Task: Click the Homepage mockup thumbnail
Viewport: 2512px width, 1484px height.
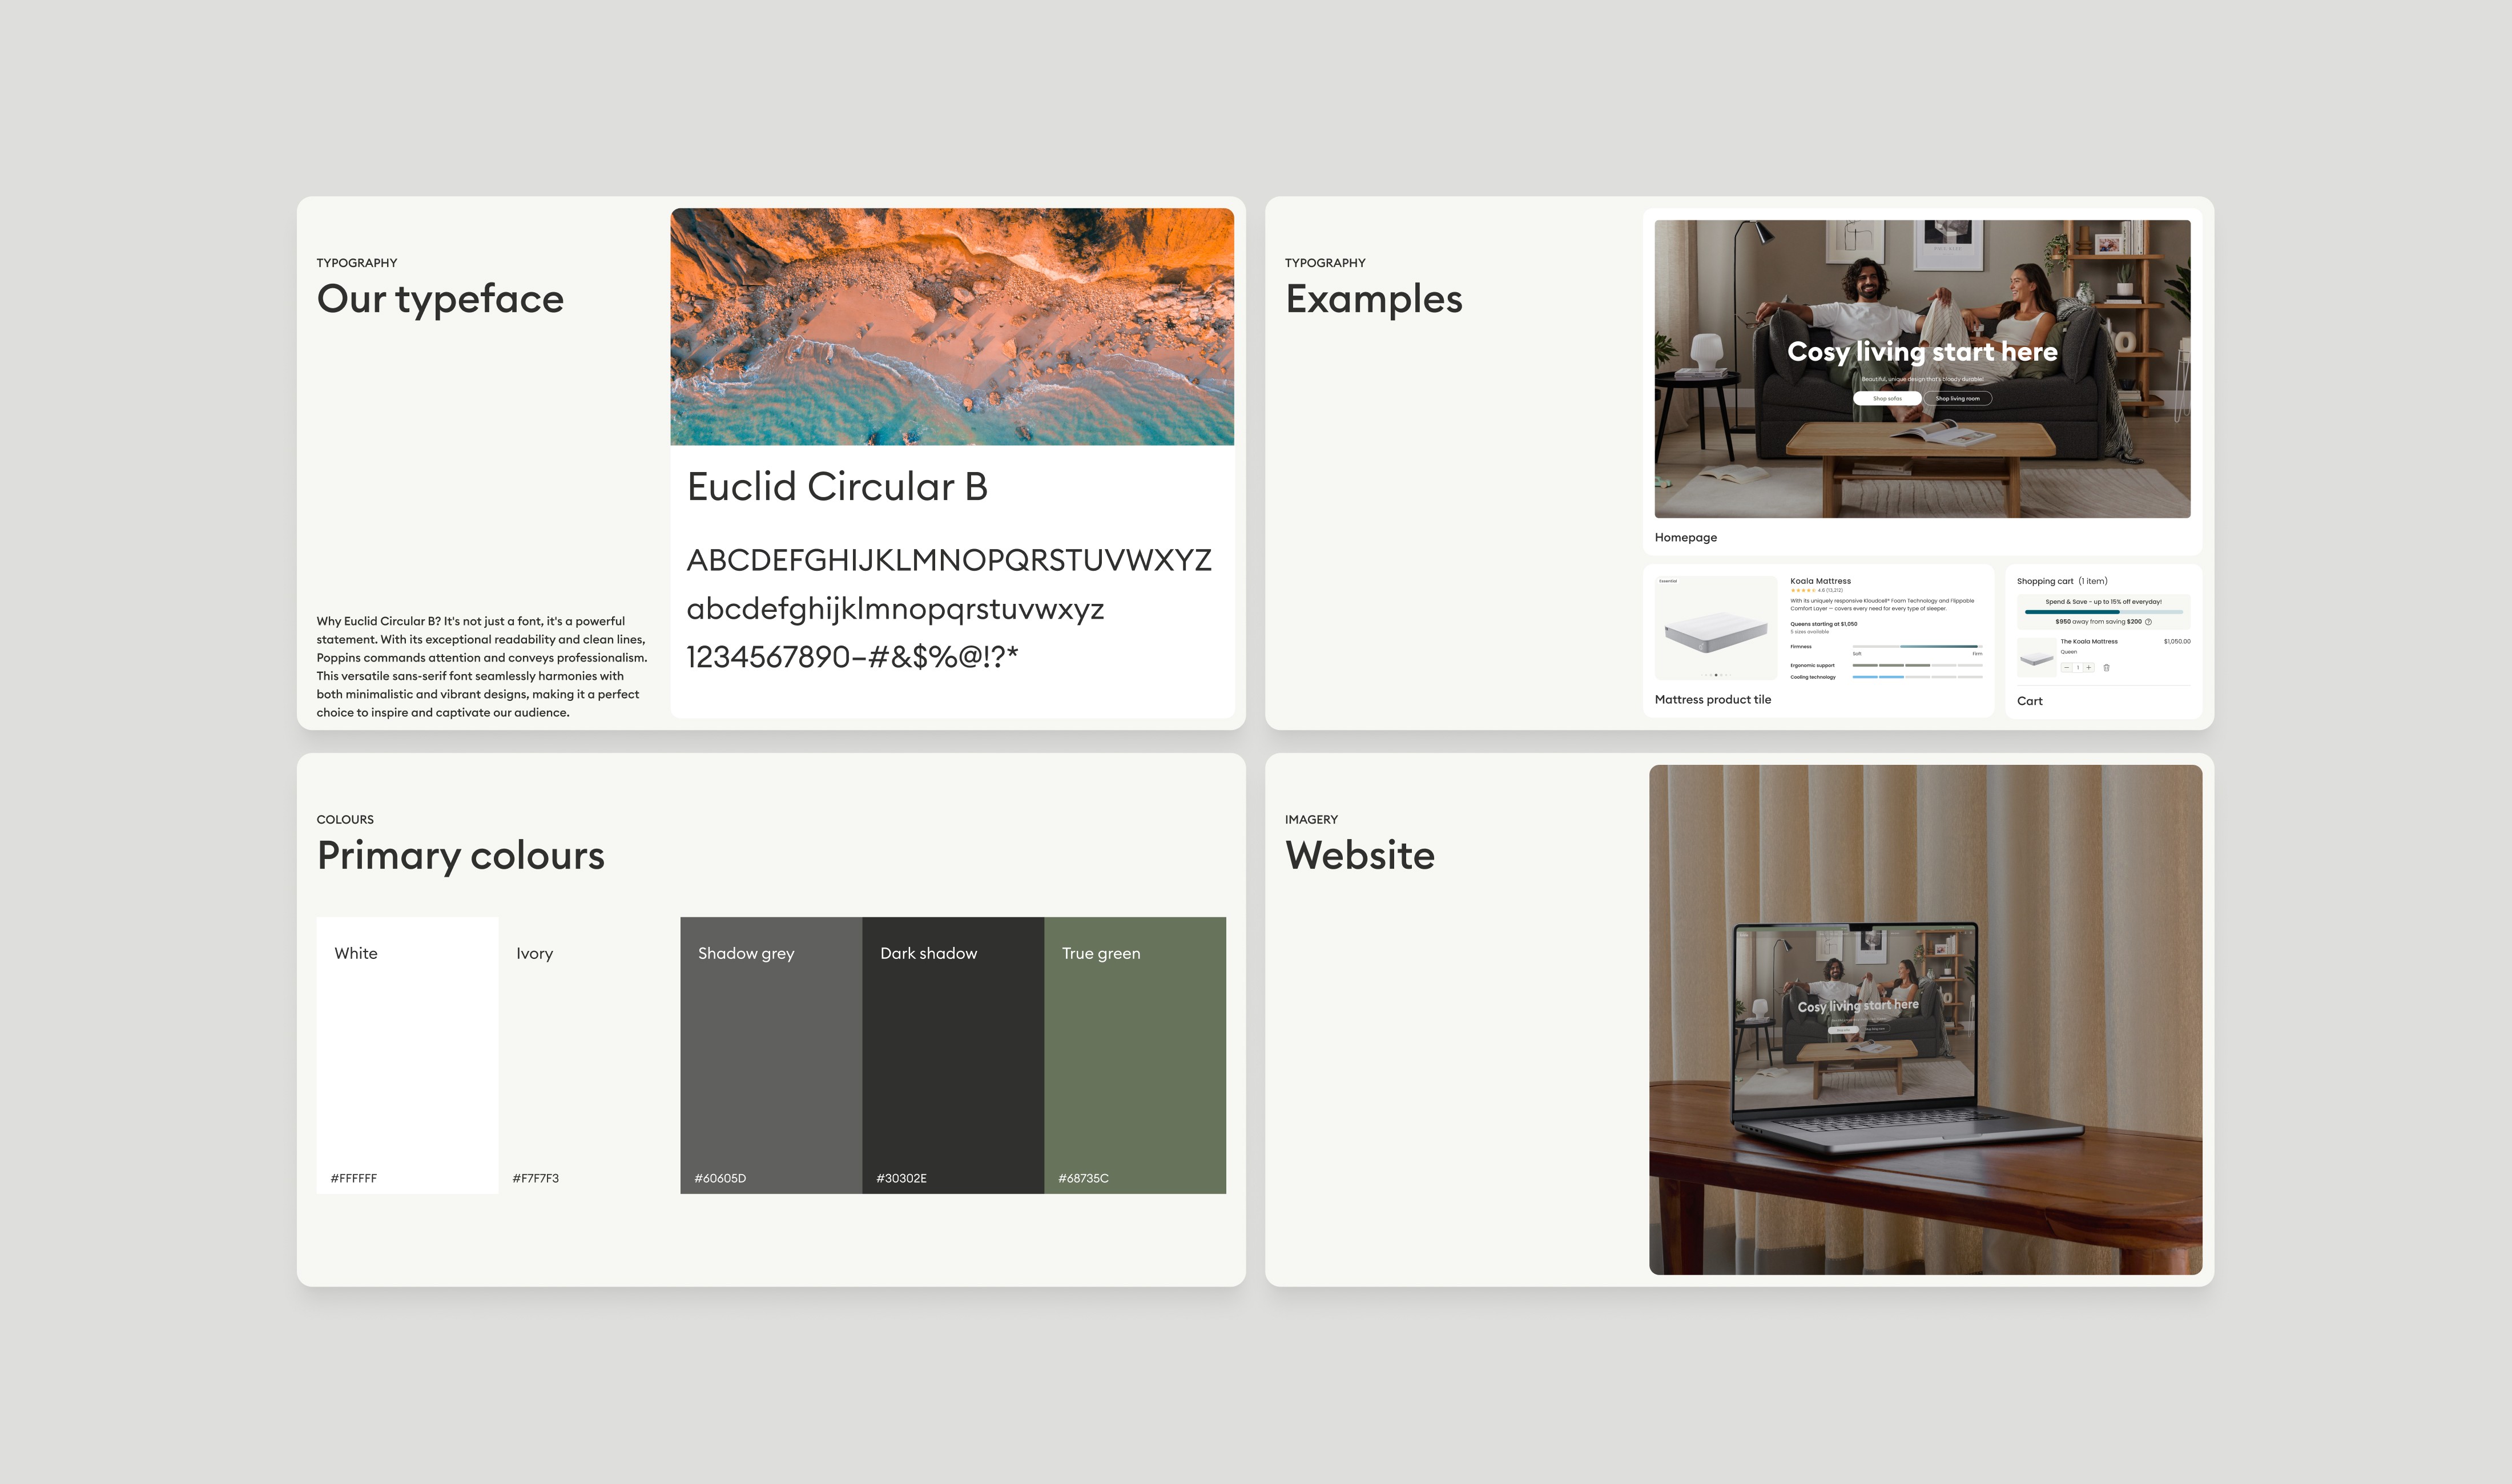Action: click(1923, 370)
